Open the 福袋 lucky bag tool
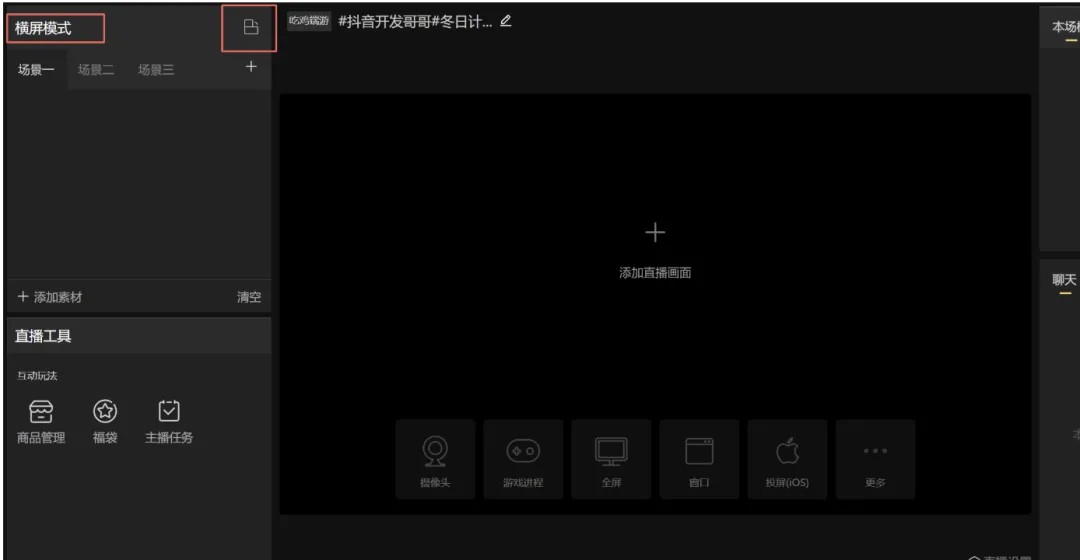This screenshot has height=560, width=1080. [x=105, y=420]
